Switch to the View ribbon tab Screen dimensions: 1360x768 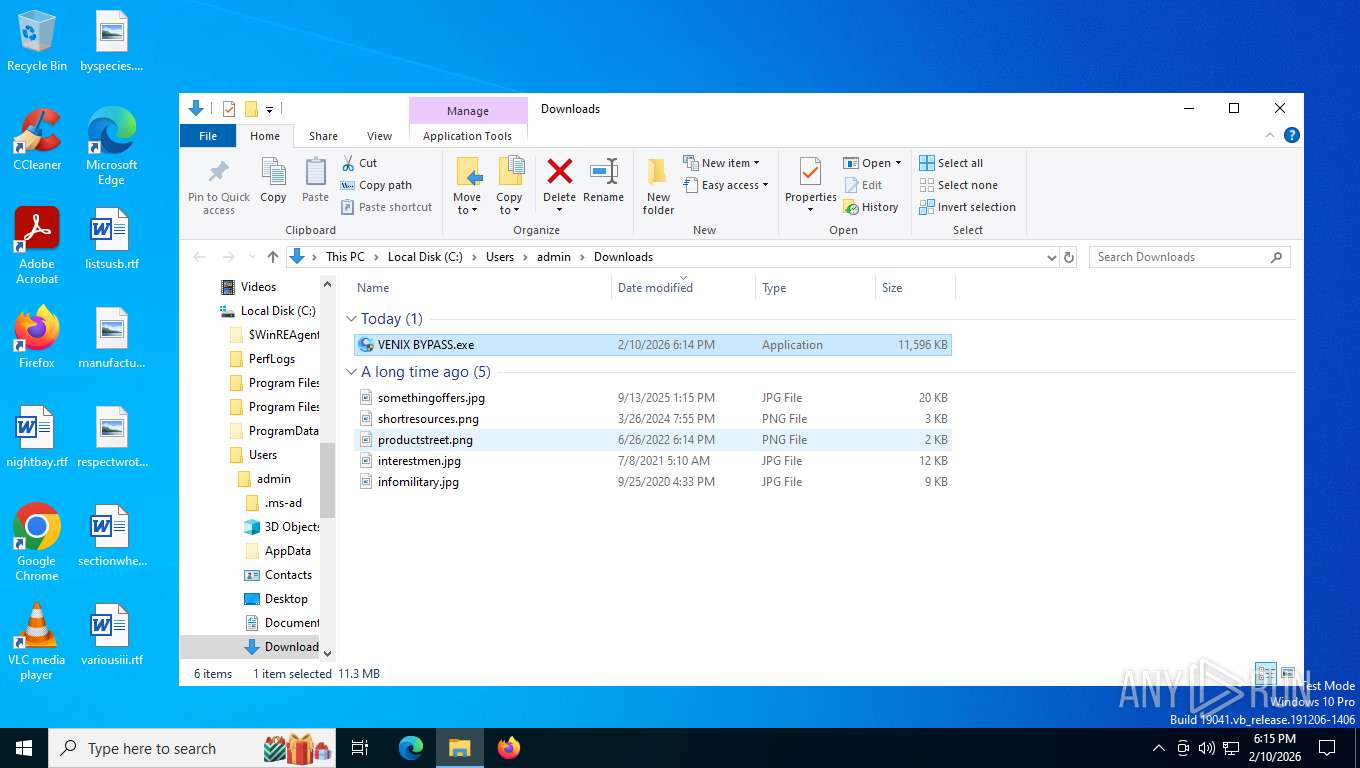coord(379,136)
